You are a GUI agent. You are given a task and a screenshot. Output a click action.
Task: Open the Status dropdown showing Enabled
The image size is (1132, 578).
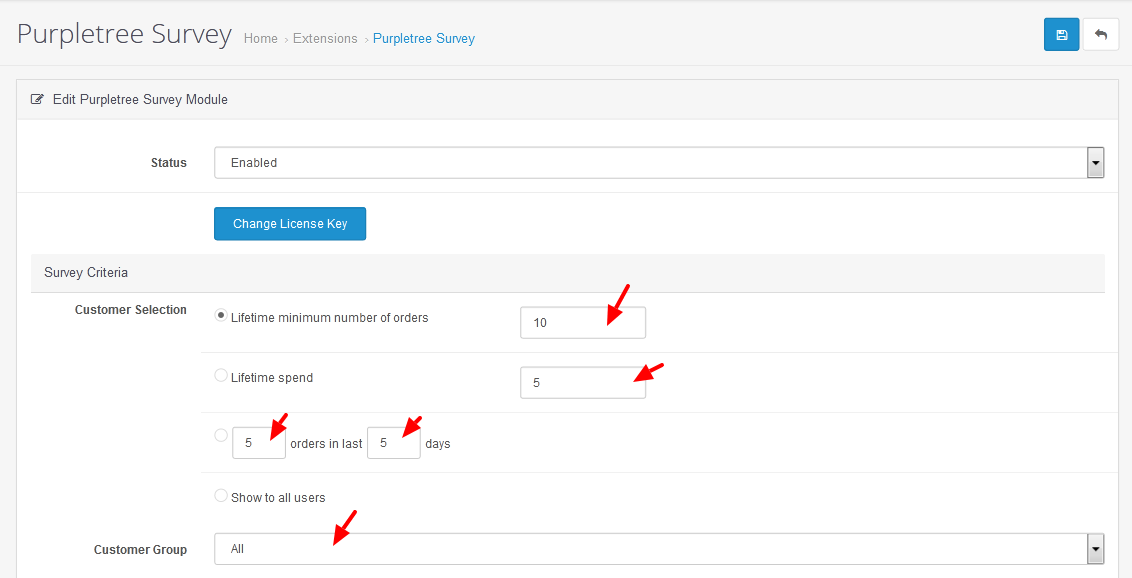[659, 162]
